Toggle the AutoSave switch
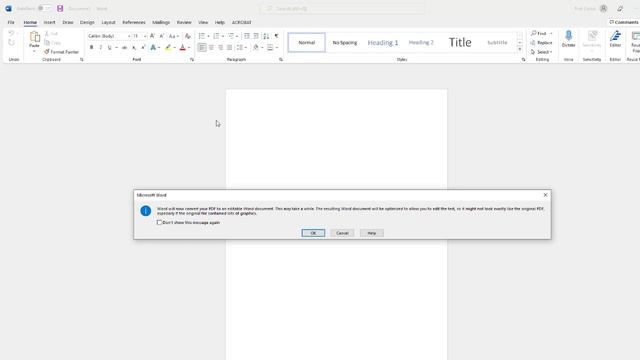 tap(44, 9)
